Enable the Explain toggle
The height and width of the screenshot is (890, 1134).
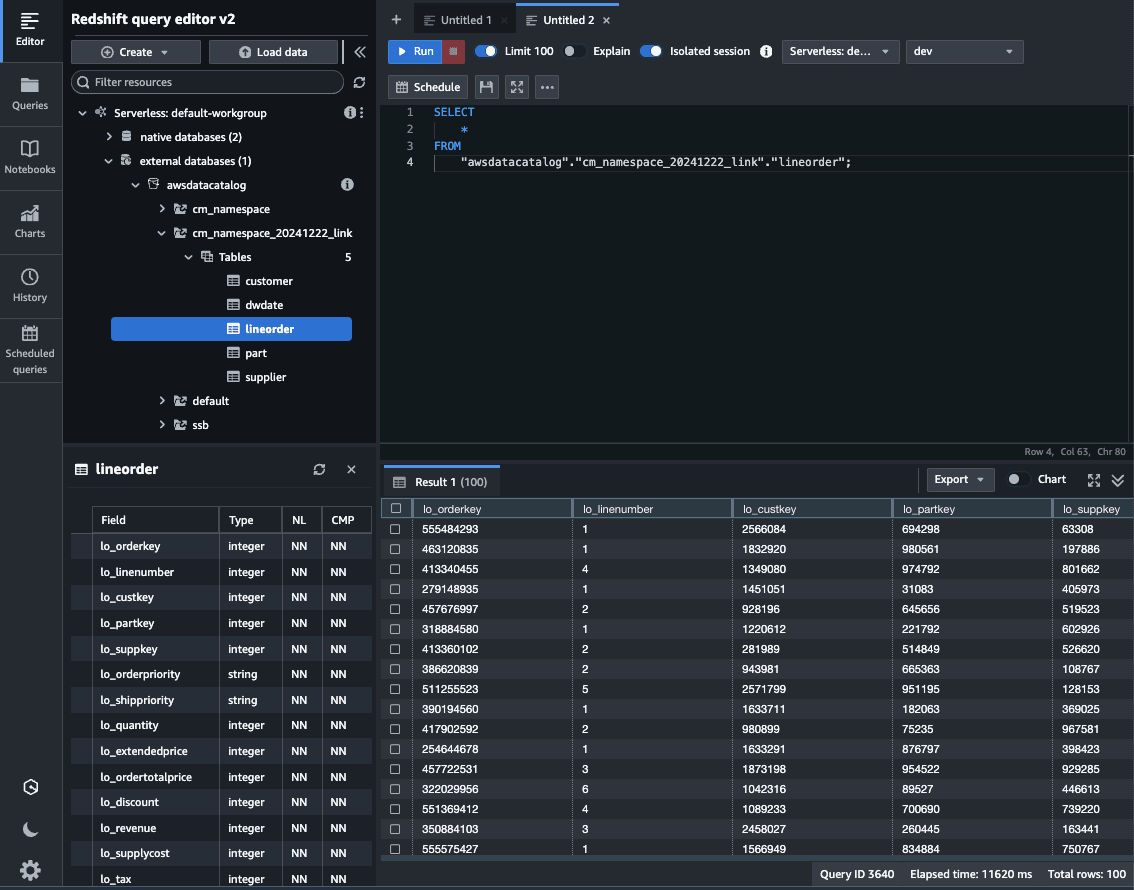point(574,50)
